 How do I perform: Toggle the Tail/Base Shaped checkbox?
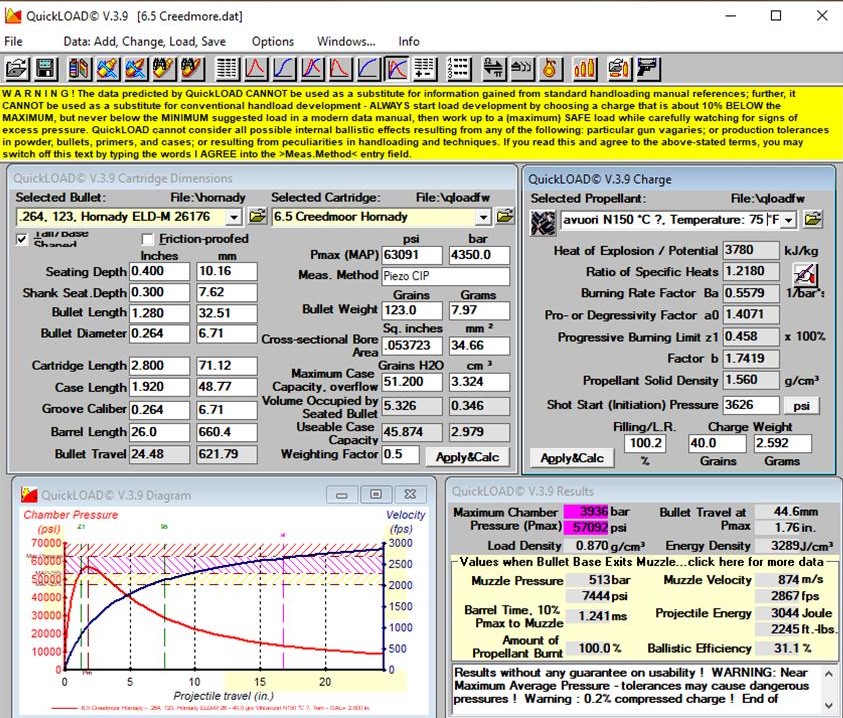point(22,239)
